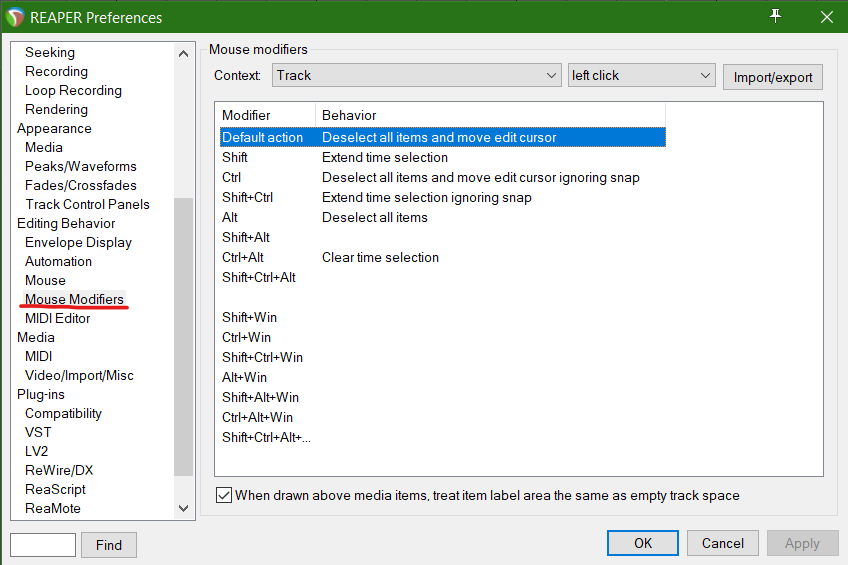Select the Shift modifier row
This screenshot has height=565, width=848.
(x=442, y=157)
